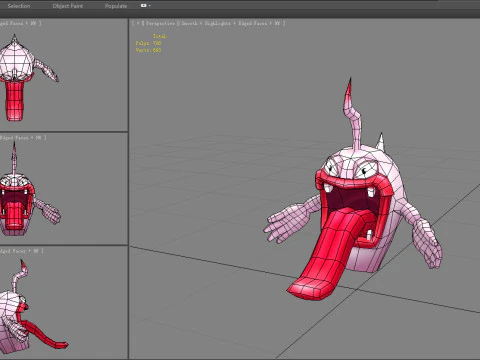Switch to the Object Paint tab

(x=68, y=6)
